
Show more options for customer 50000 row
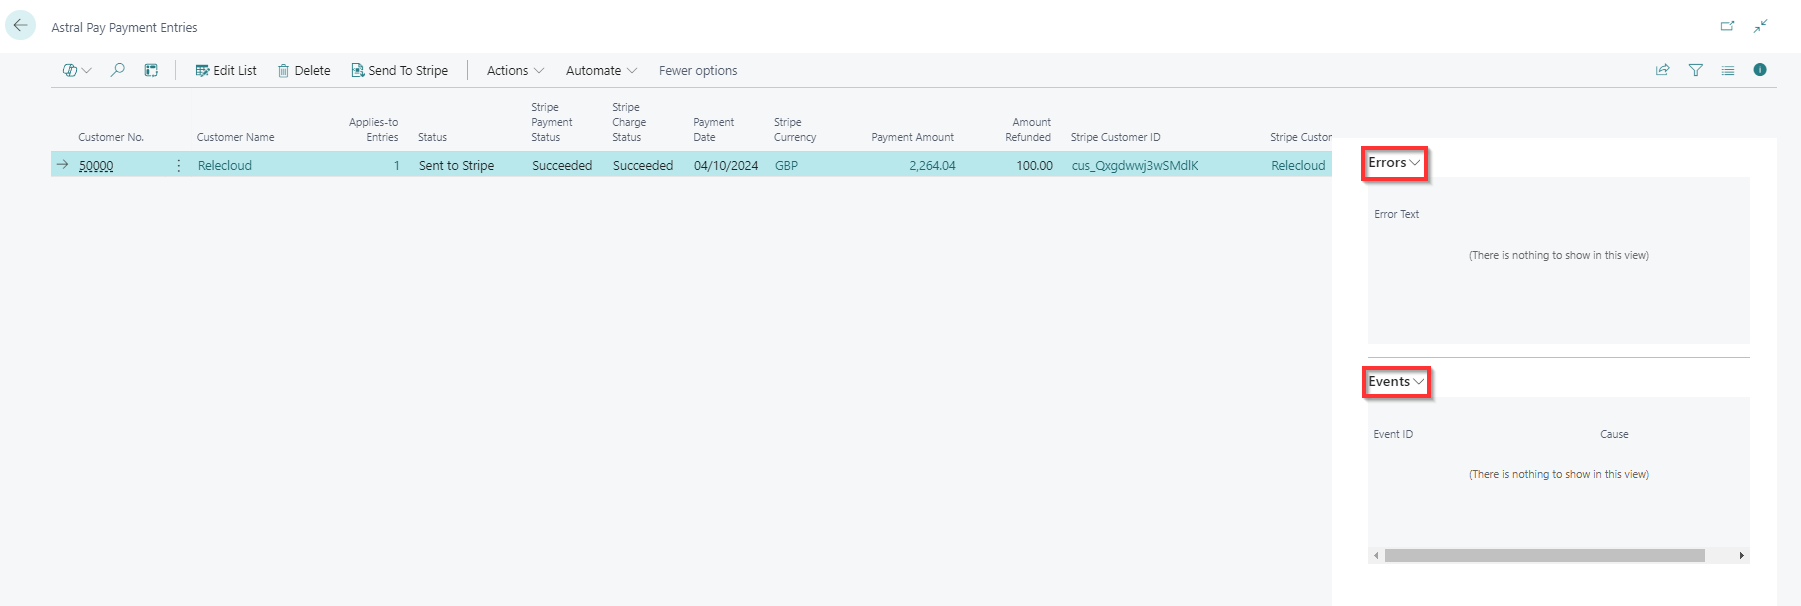(x=179, y=166)
